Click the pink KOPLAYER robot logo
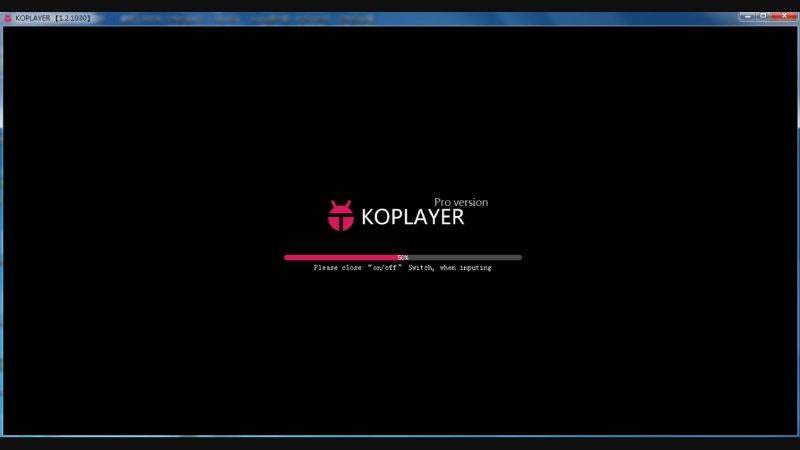Screen dimensions: 800x450 click(x=340, y=215)
